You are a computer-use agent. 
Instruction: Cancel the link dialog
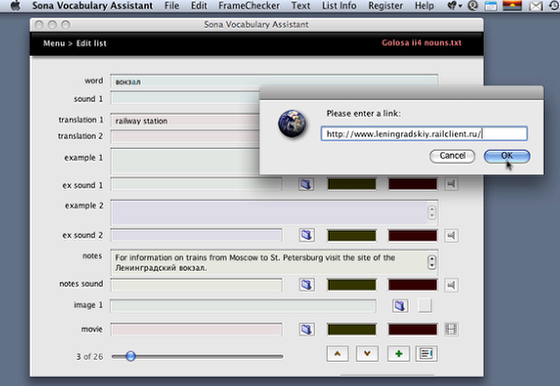coord(452,156)
